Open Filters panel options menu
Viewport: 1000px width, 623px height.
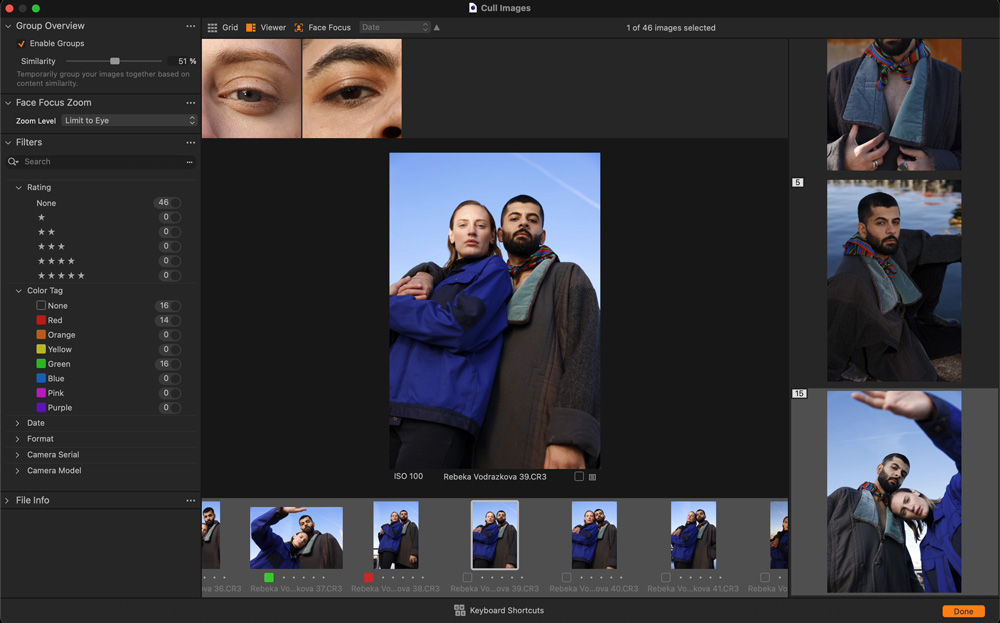[x=190, y=143]
